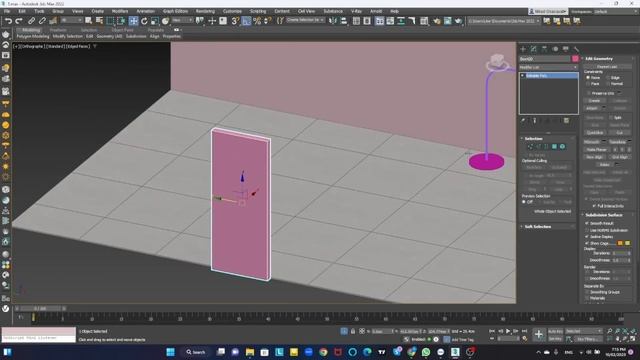Click the Mirror tool icon
640x360 pixels.
click(x=333, y=21)
